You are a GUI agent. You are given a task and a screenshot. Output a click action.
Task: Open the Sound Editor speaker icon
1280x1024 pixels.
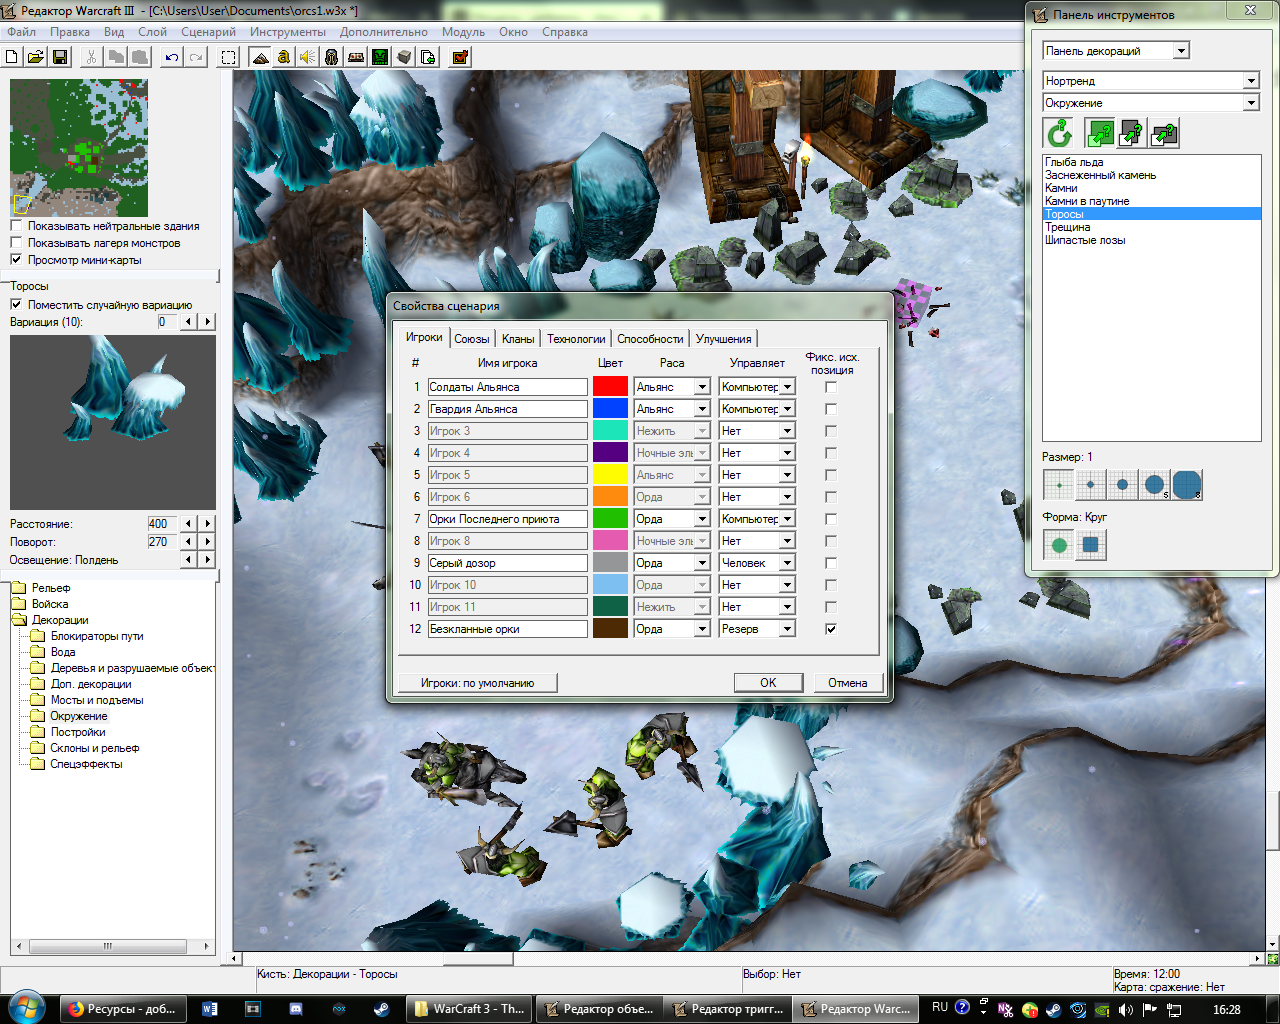pyautogui.click(x=308, y=57)
